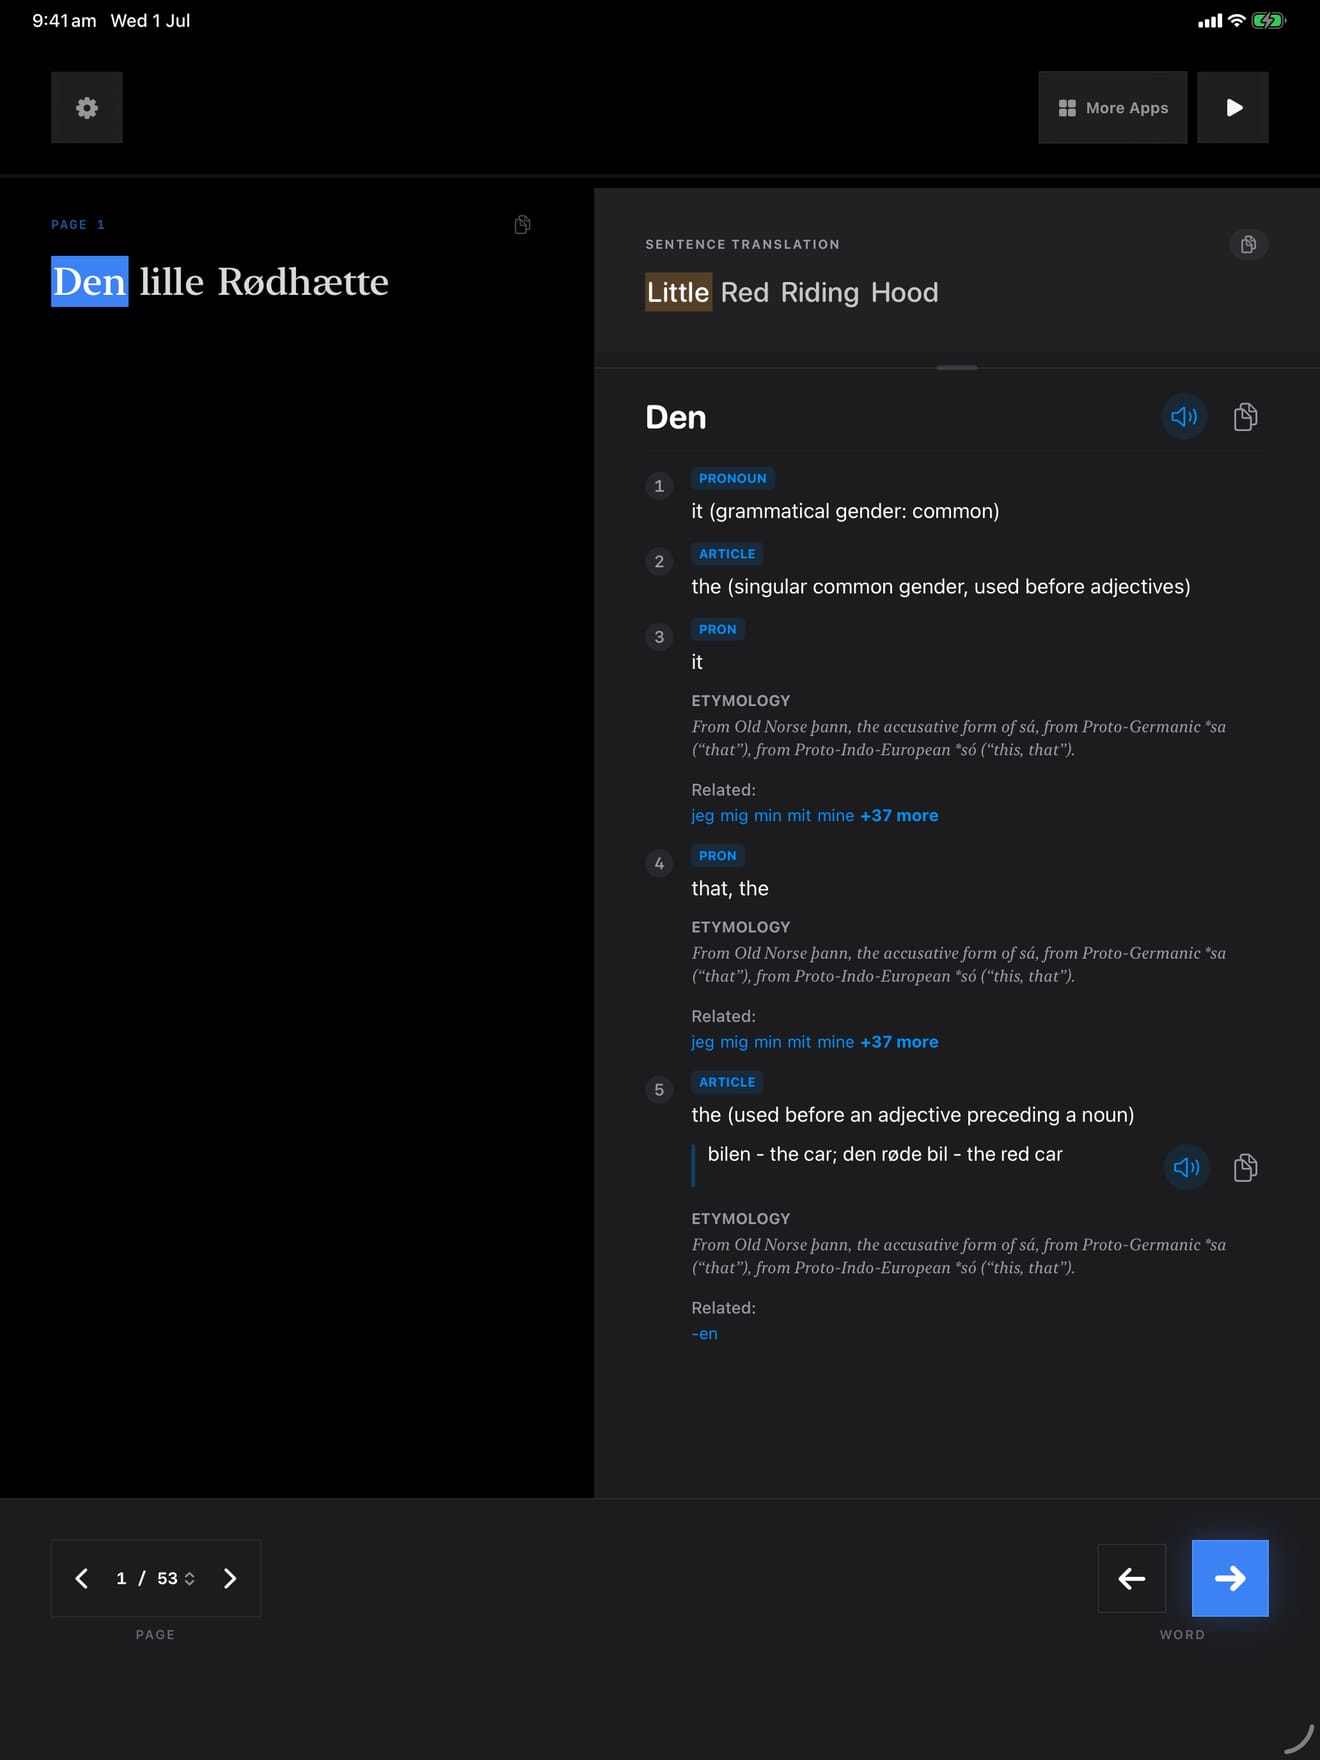Open the related suffix link '-en'

(704, 1333)
